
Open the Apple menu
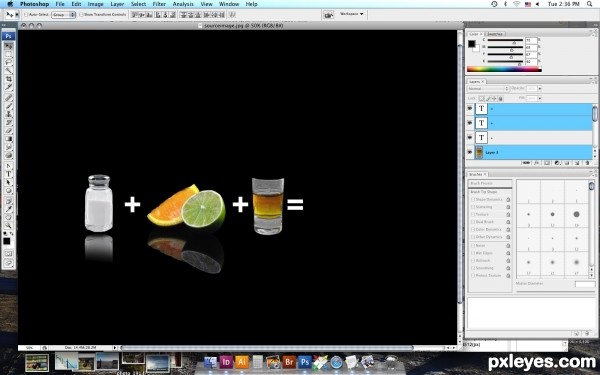tap(10, 4)
